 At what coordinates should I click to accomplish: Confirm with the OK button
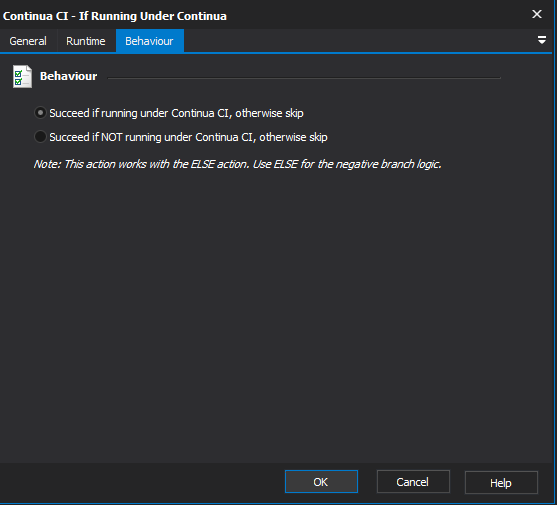pyautogui.click(x=321, y=482)
